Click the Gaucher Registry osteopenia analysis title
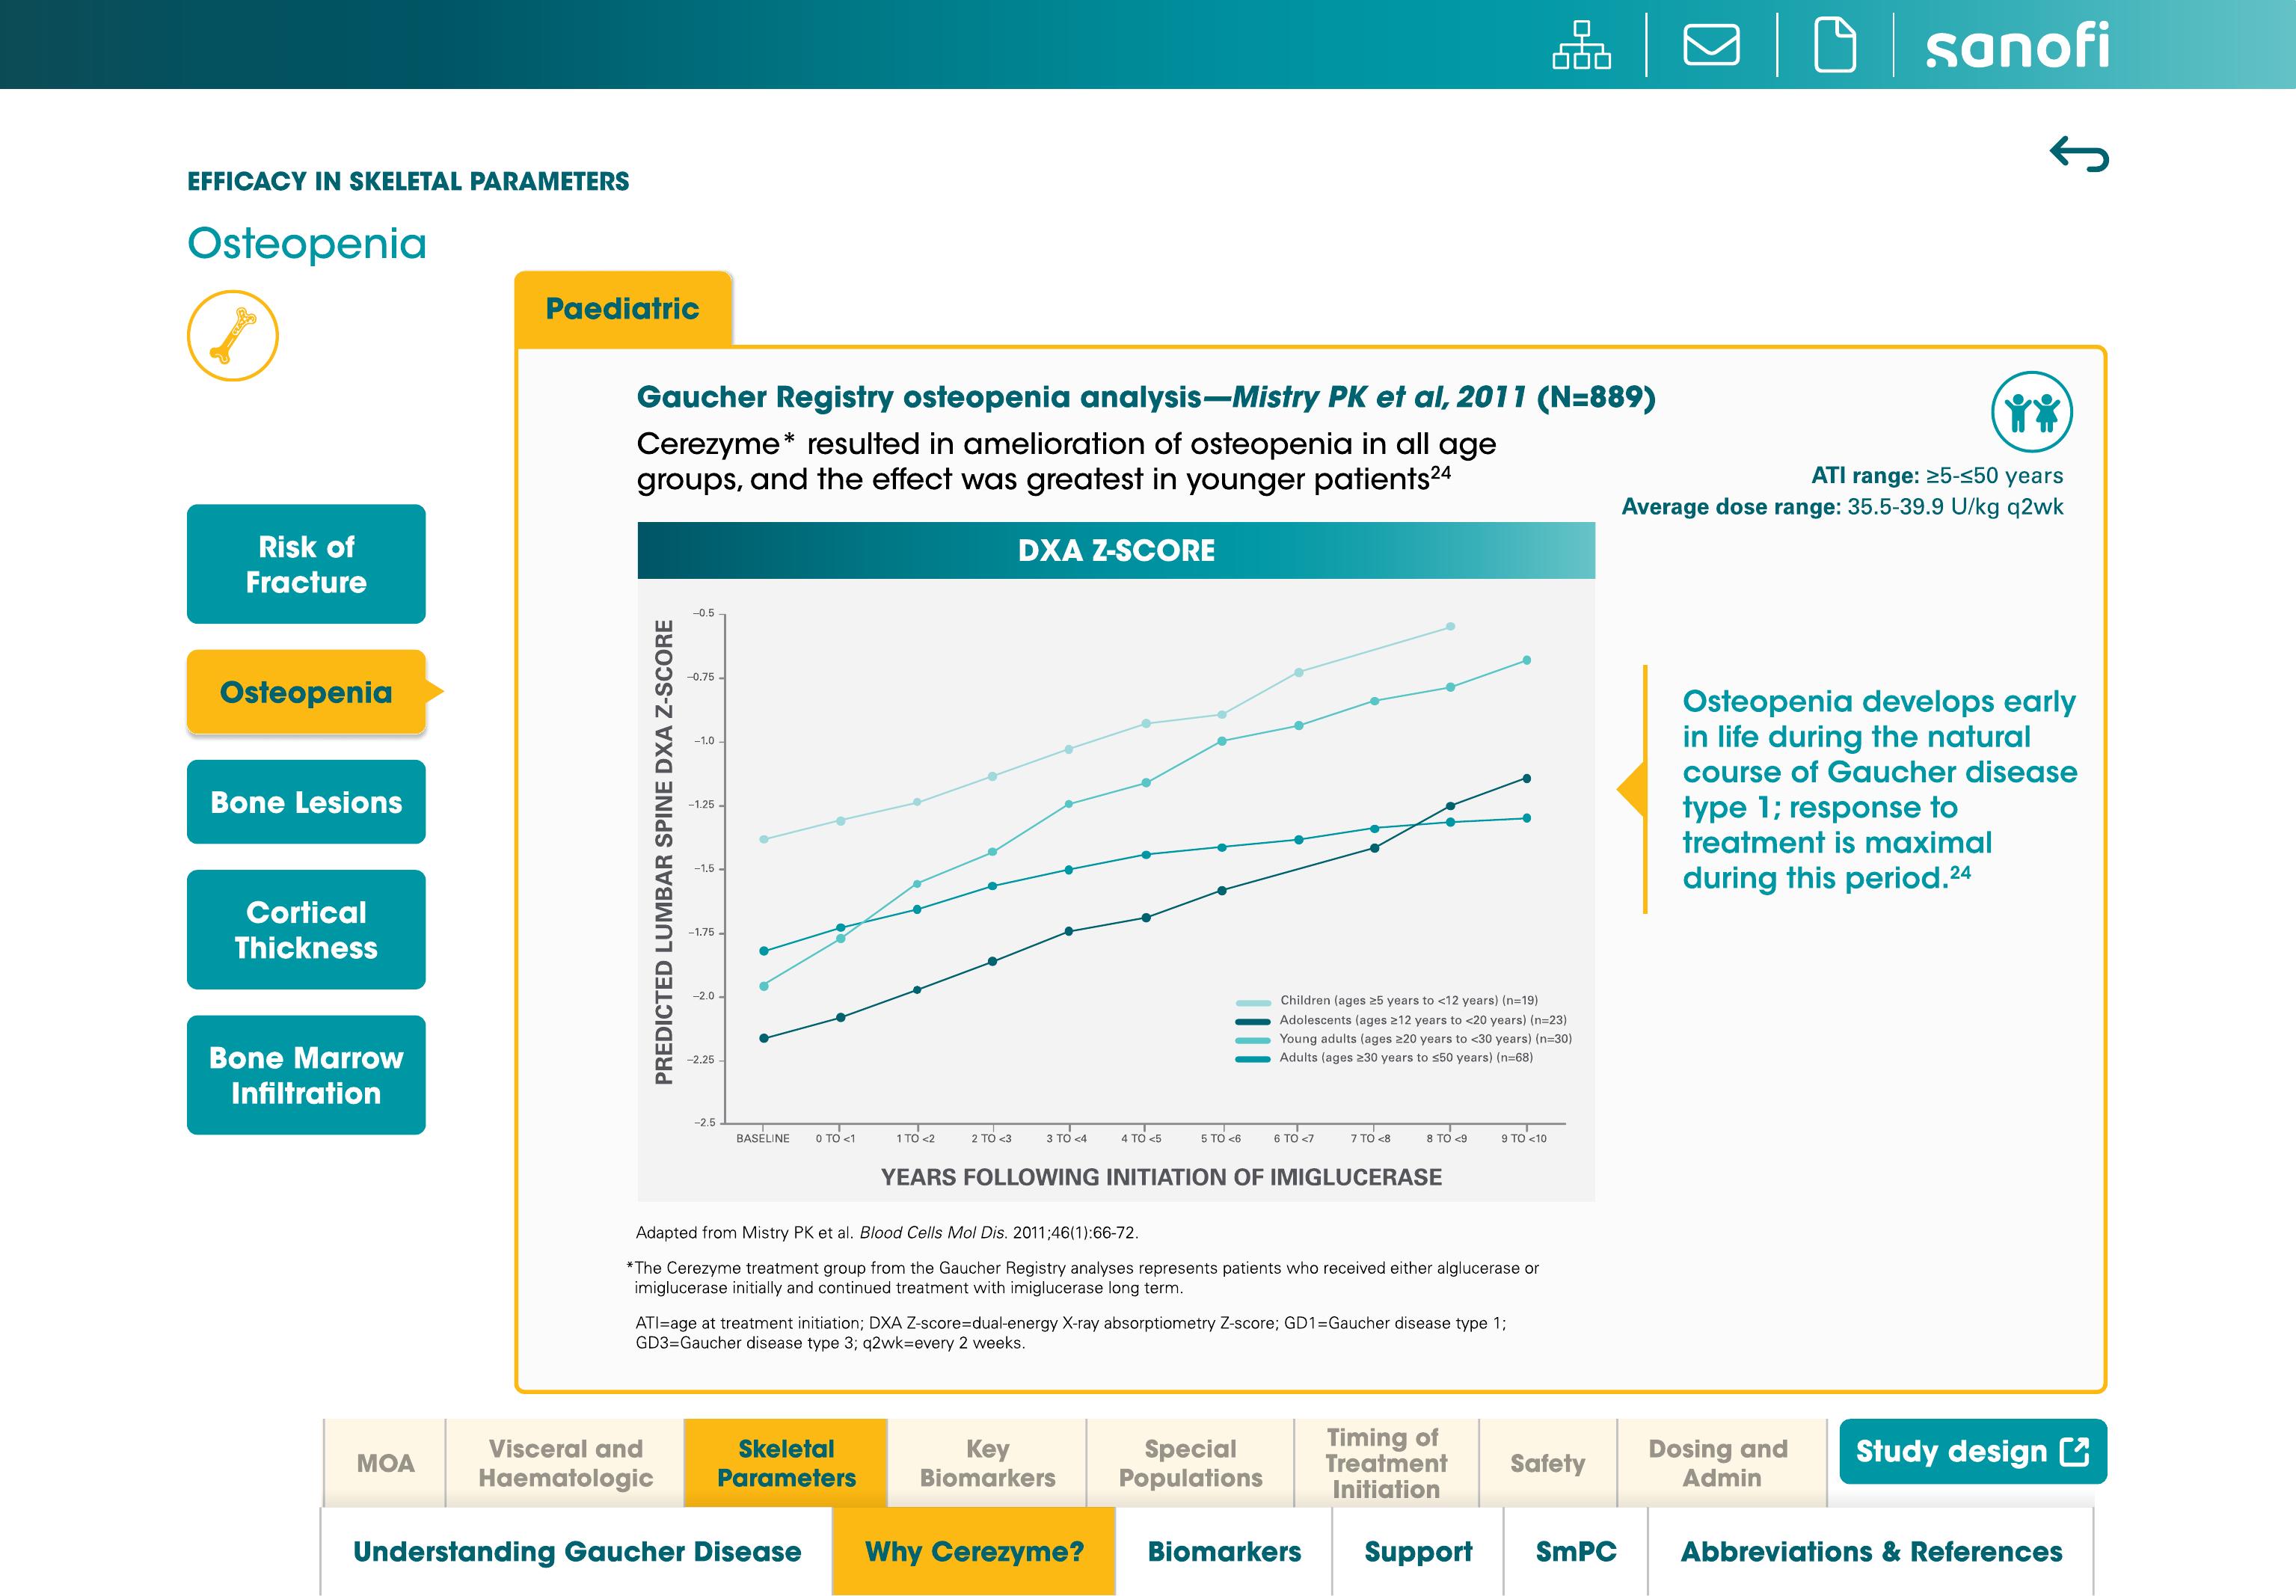Image resolution: width=2296 pixels, height=1596 pixels. click(x=1146, y=397)
